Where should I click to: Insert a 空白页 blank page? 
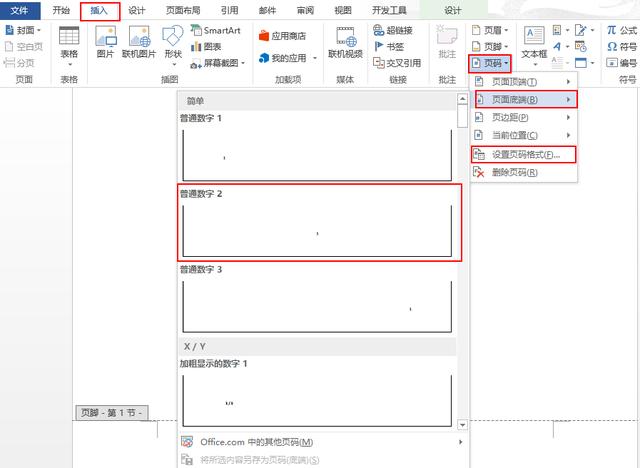pyautogui.click(x=24, y=47)
